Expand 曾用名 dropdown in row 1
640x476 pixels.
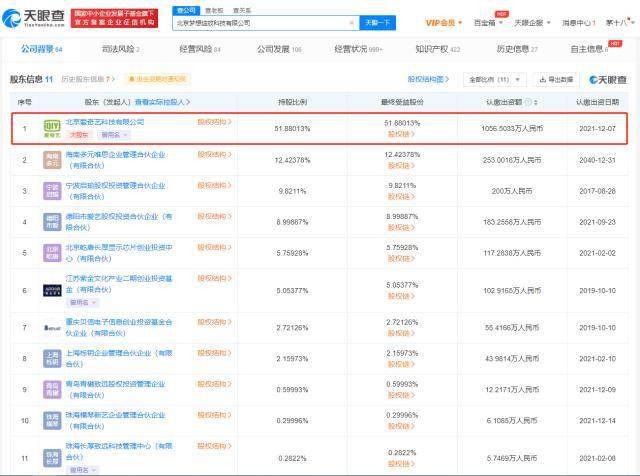coord(114,134)
